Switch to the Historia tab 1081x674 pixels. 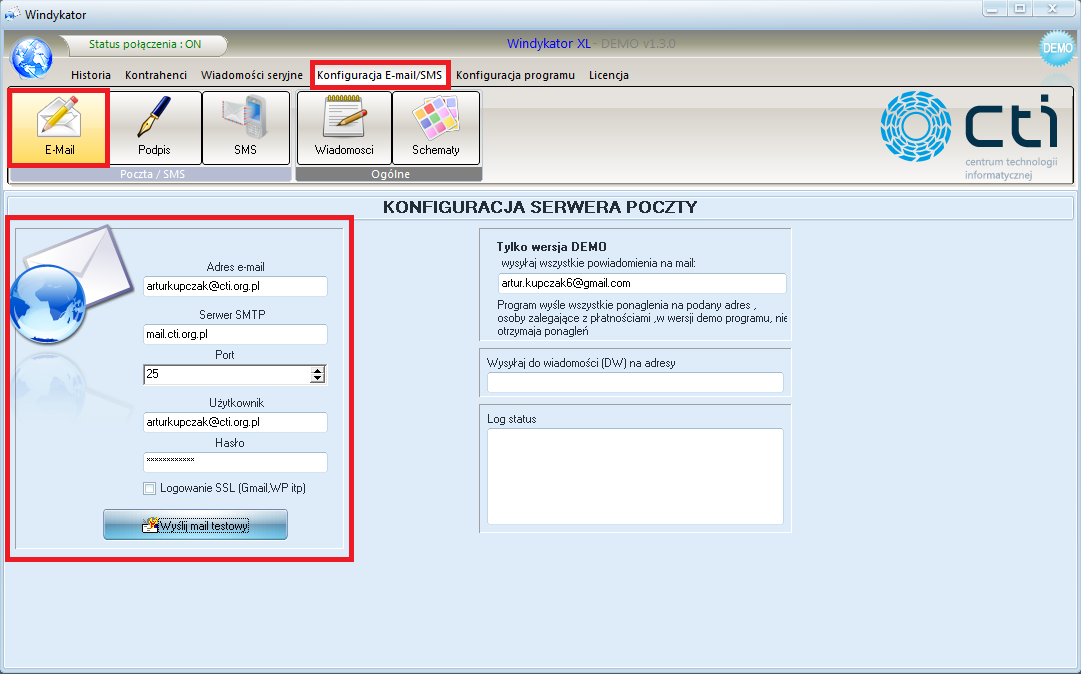[91, 75]
